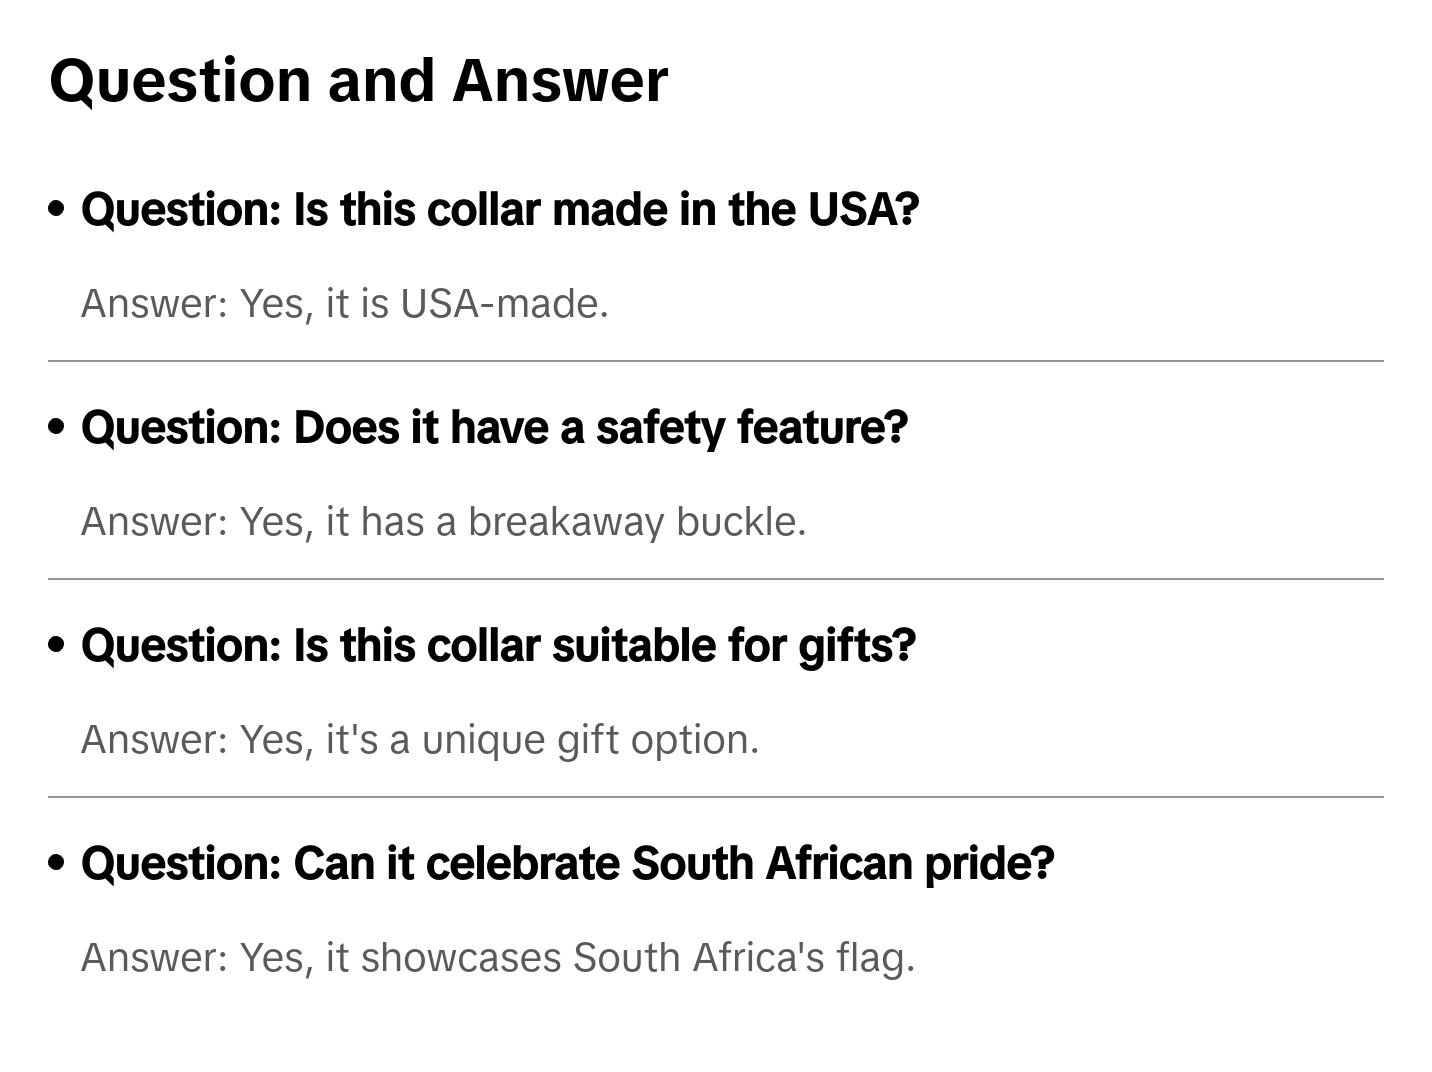Screen dimensions: 1432x1072
Task: Click the word "Answer" in the page heading
Action: coord(560,80)
